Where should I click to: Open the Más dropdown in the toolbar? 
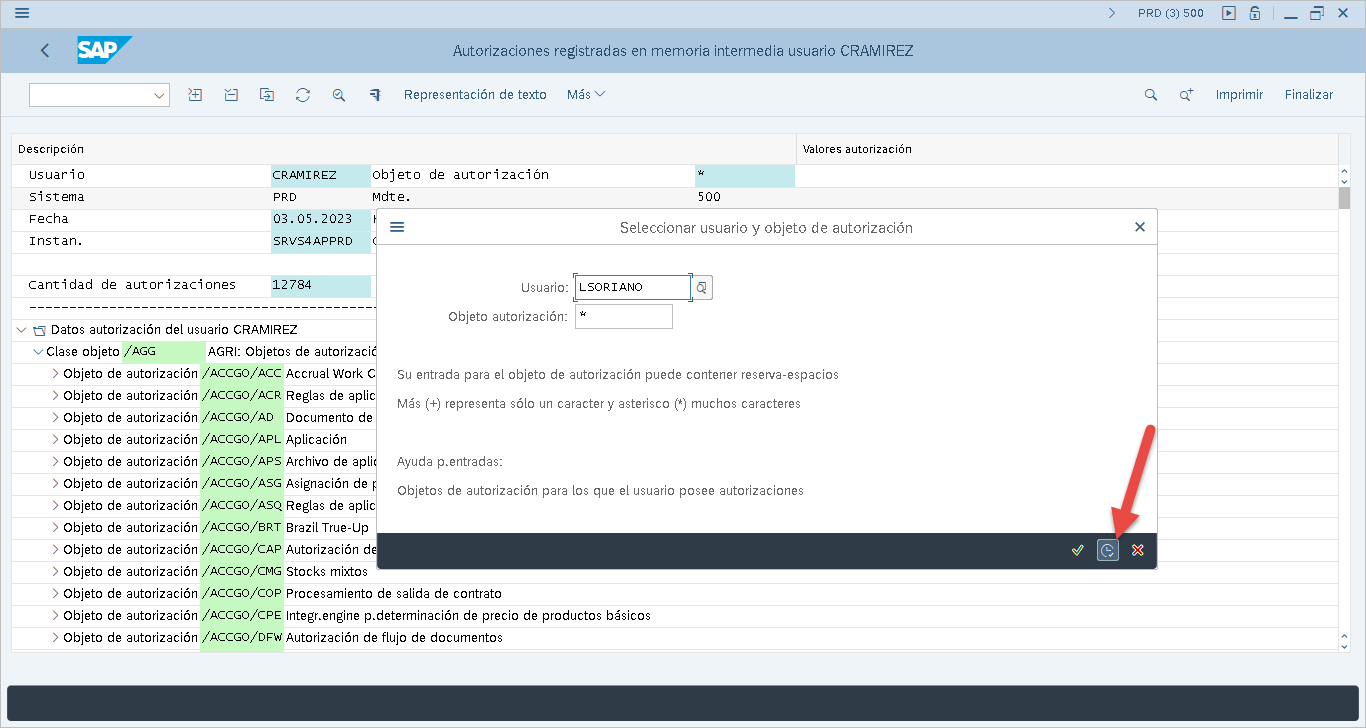click(585, 94)
